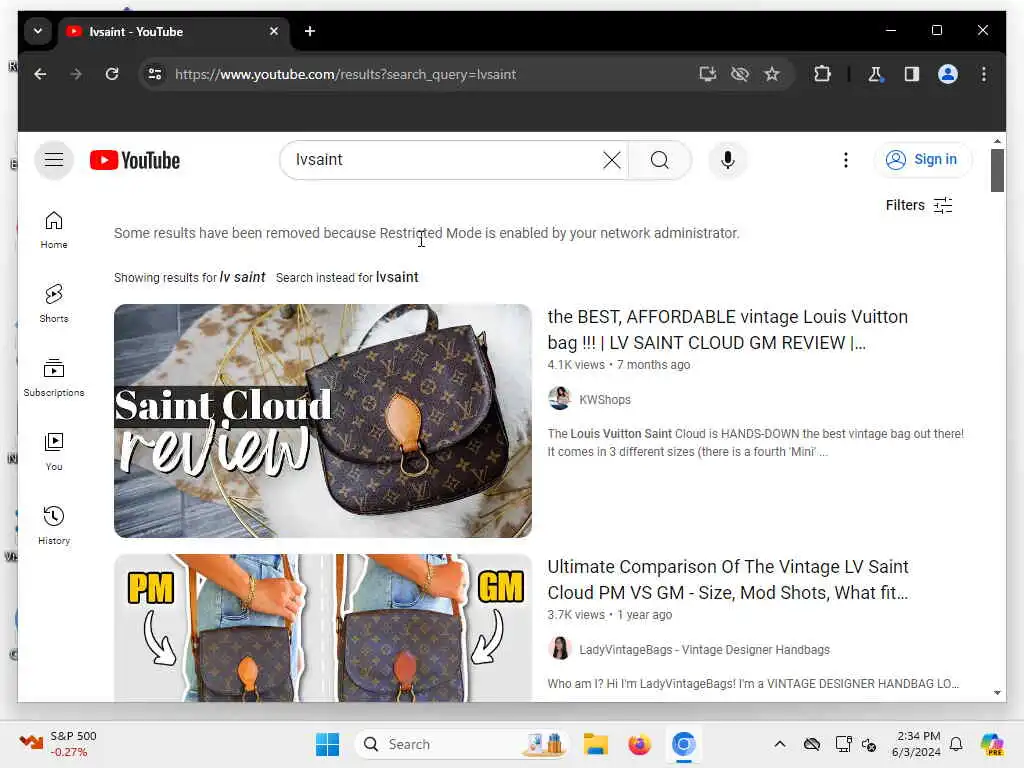Click the crossed-eye tracking protection icon
This screenshot has height=768, width=1024.
pyautogui.click(x=740, y=74)
